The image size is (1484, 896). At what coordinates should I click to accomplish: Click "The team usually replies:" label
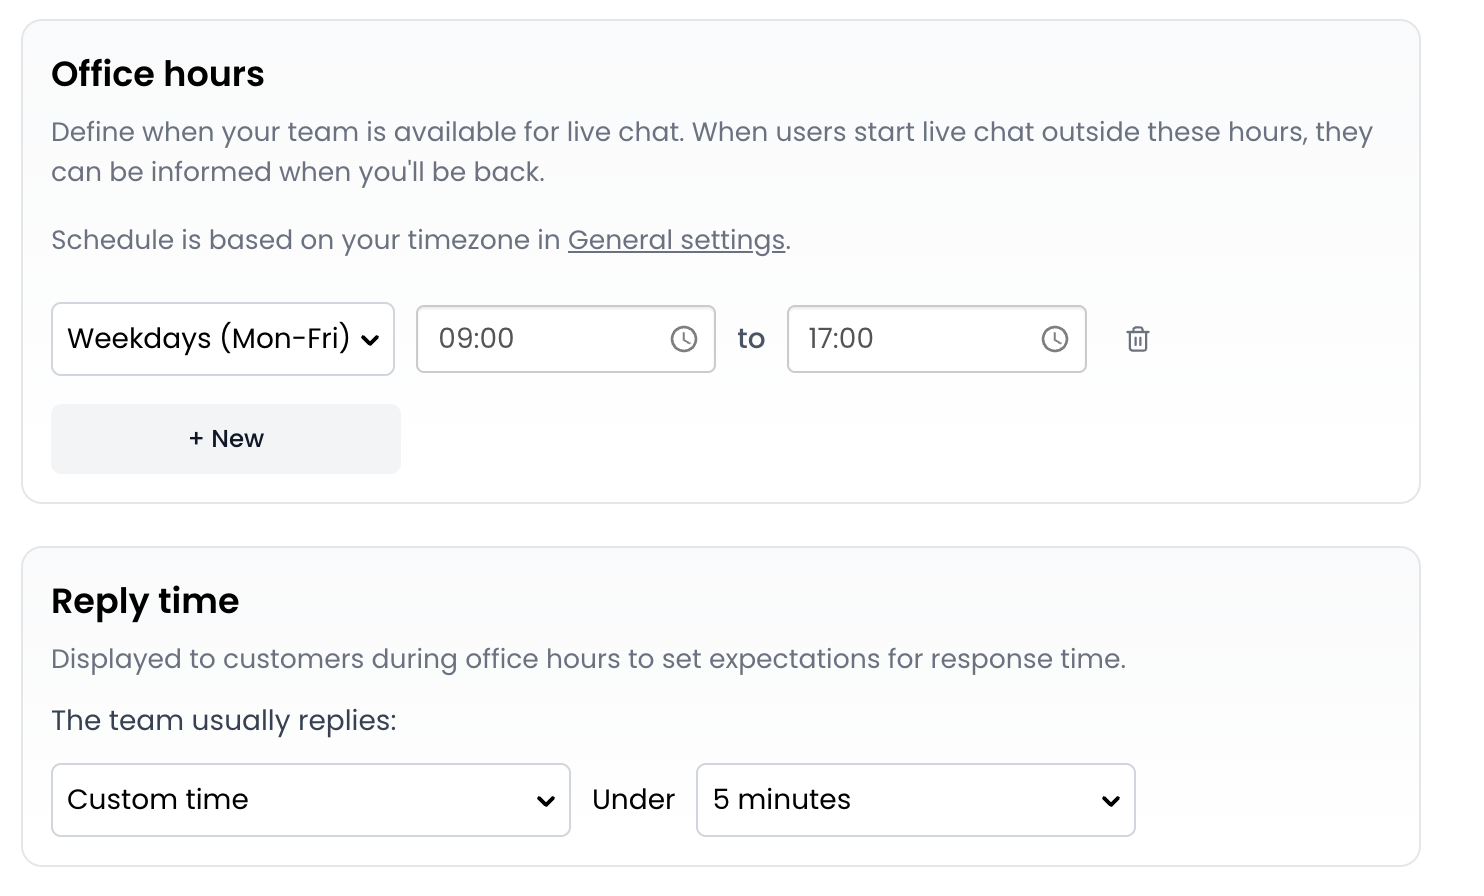coord(224,721)
